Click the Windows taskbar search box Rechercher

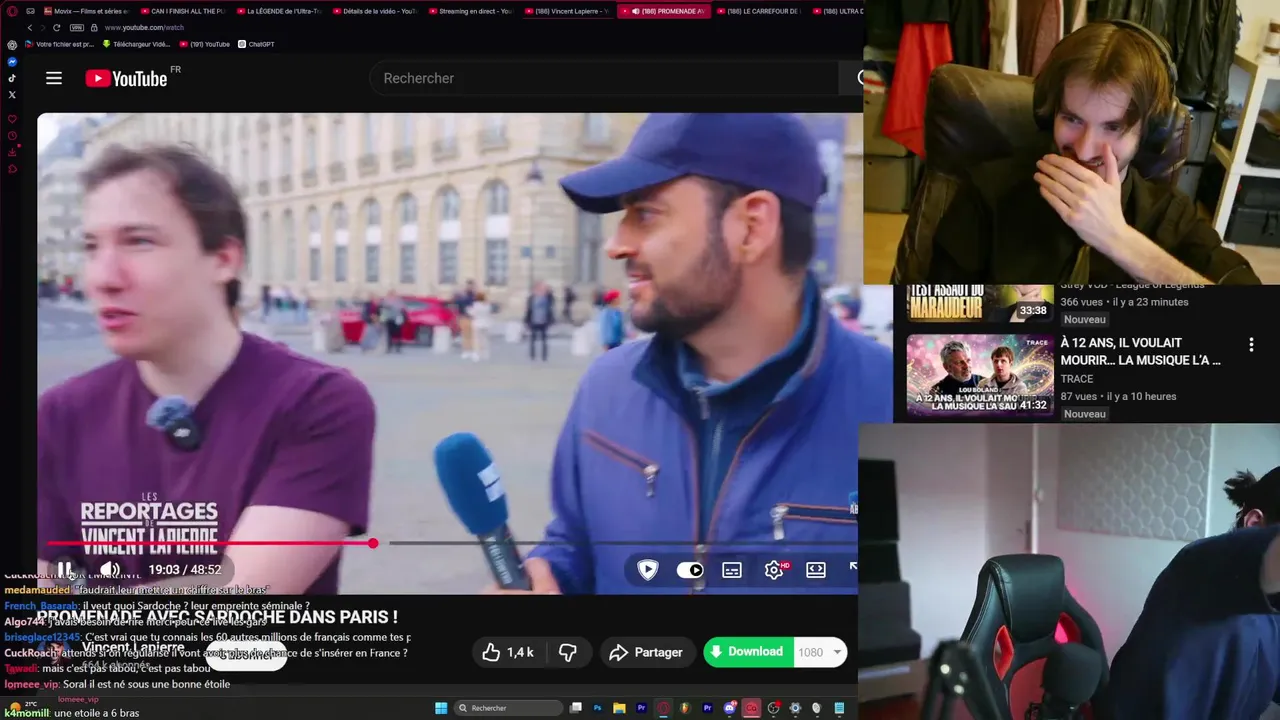508,708
